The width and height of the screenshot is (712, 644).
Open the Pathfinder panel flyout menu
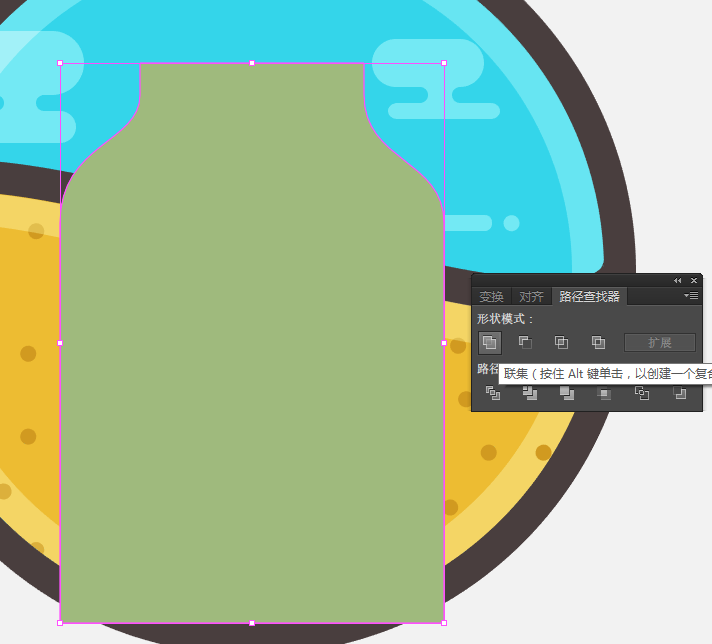click(691, 296)
